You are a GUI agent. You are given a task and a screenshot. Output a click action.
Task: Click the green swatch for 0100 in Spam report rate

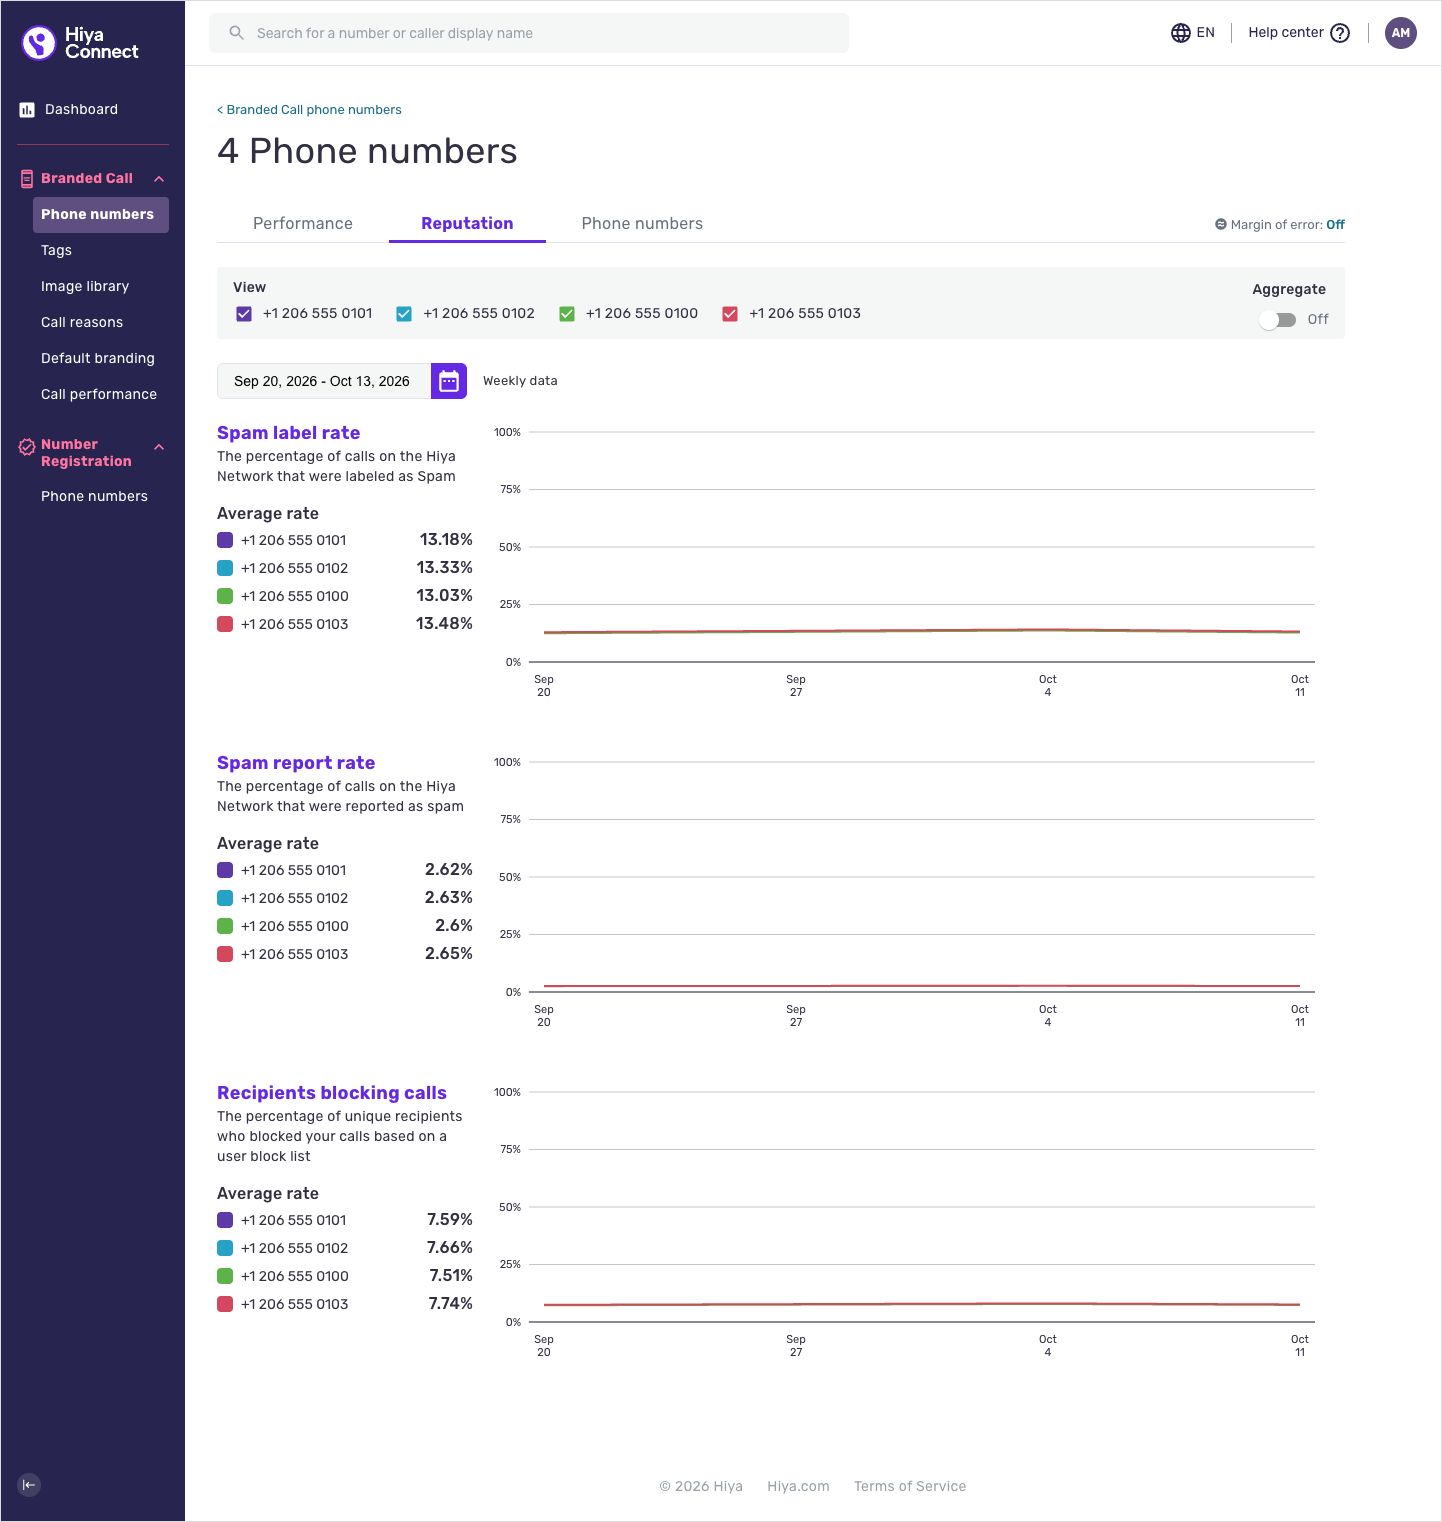(225, 926)
